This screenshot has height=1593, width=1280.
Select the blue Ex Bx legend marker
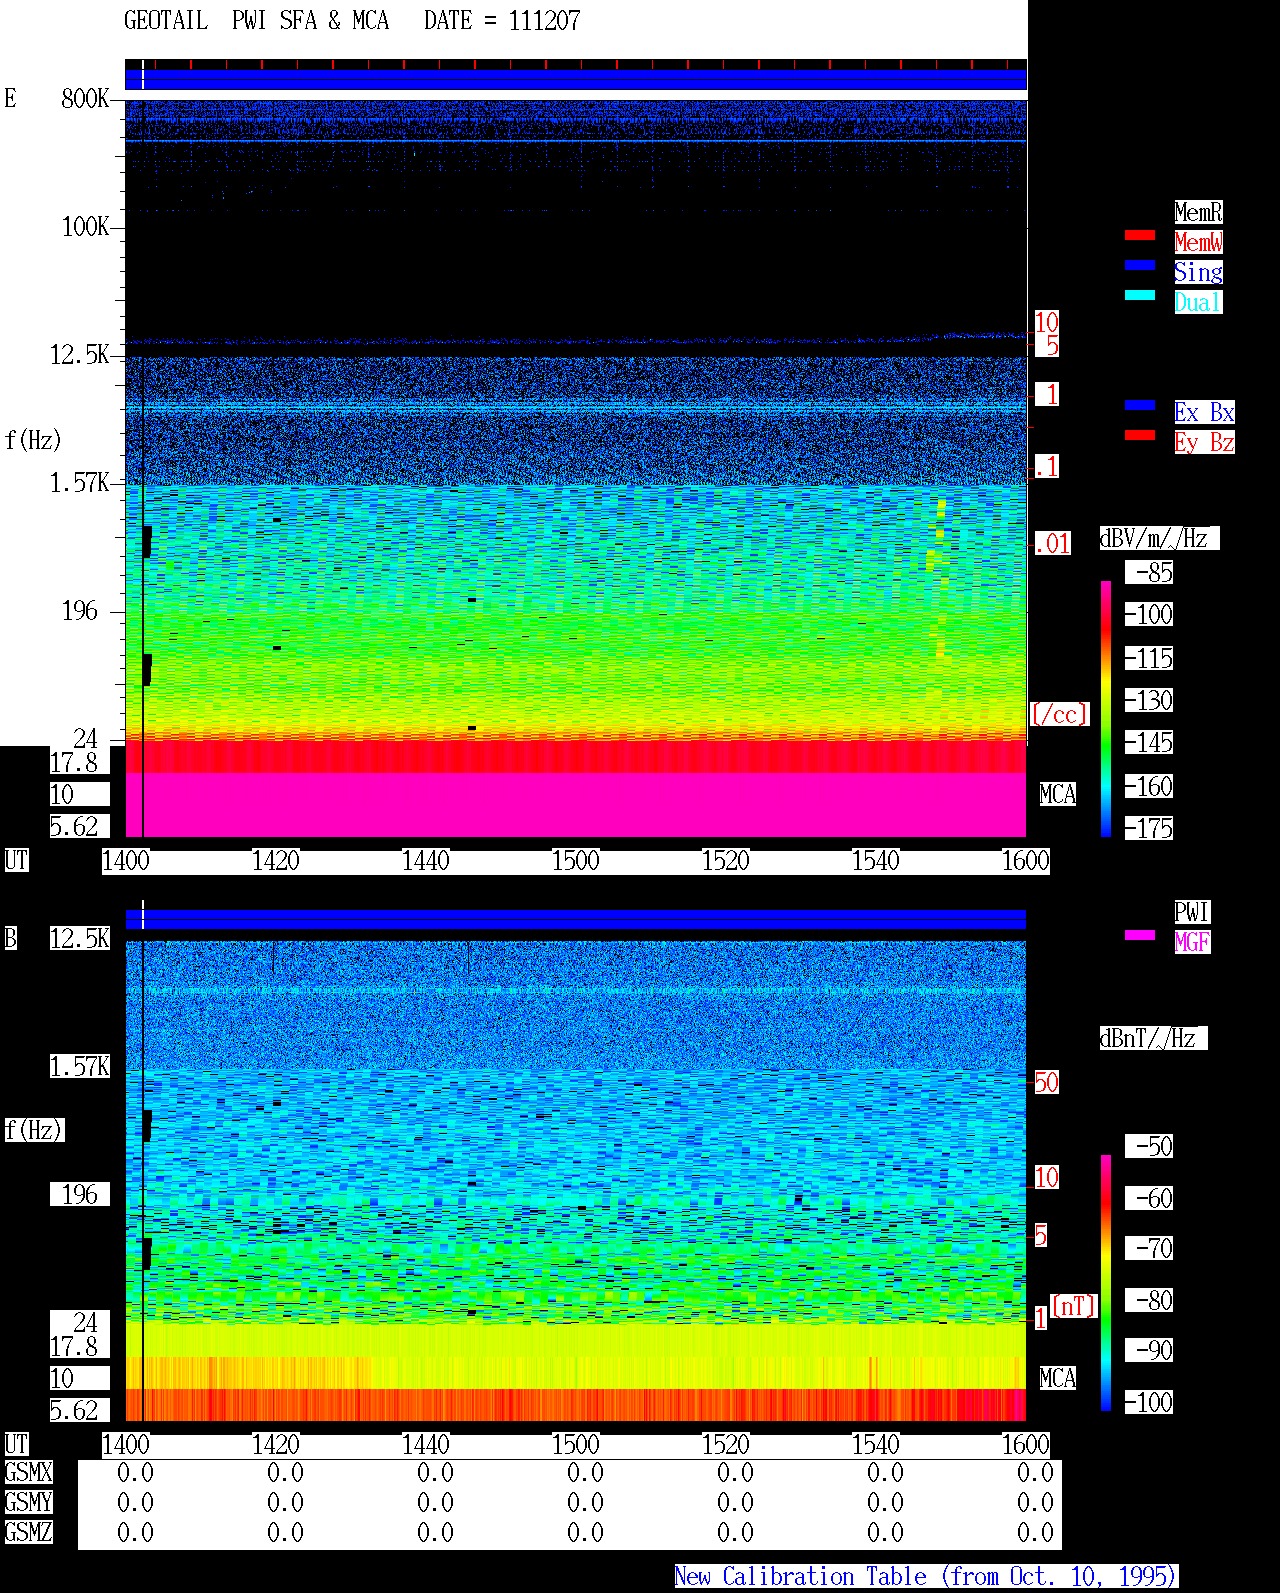1140,405
